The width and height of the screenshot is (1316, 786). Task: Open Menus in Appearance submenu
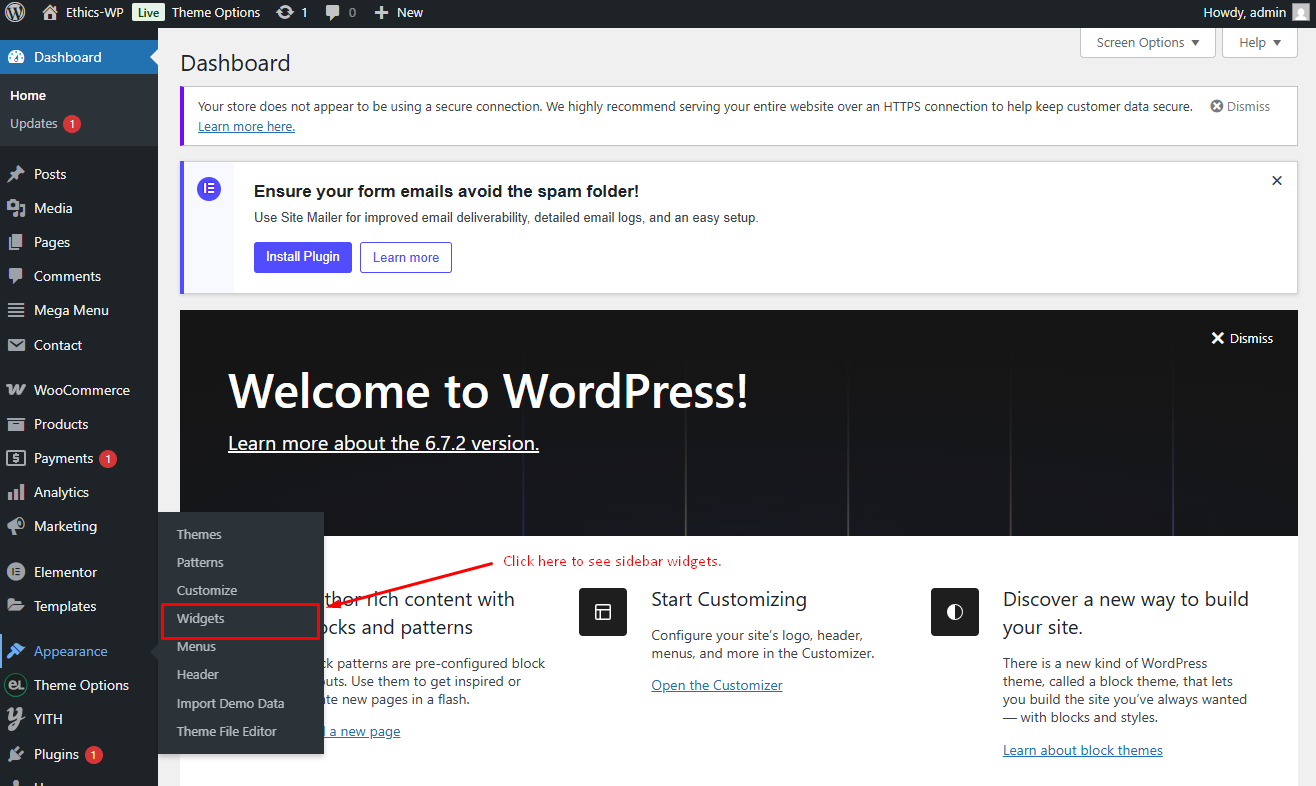tap(196, 646)
